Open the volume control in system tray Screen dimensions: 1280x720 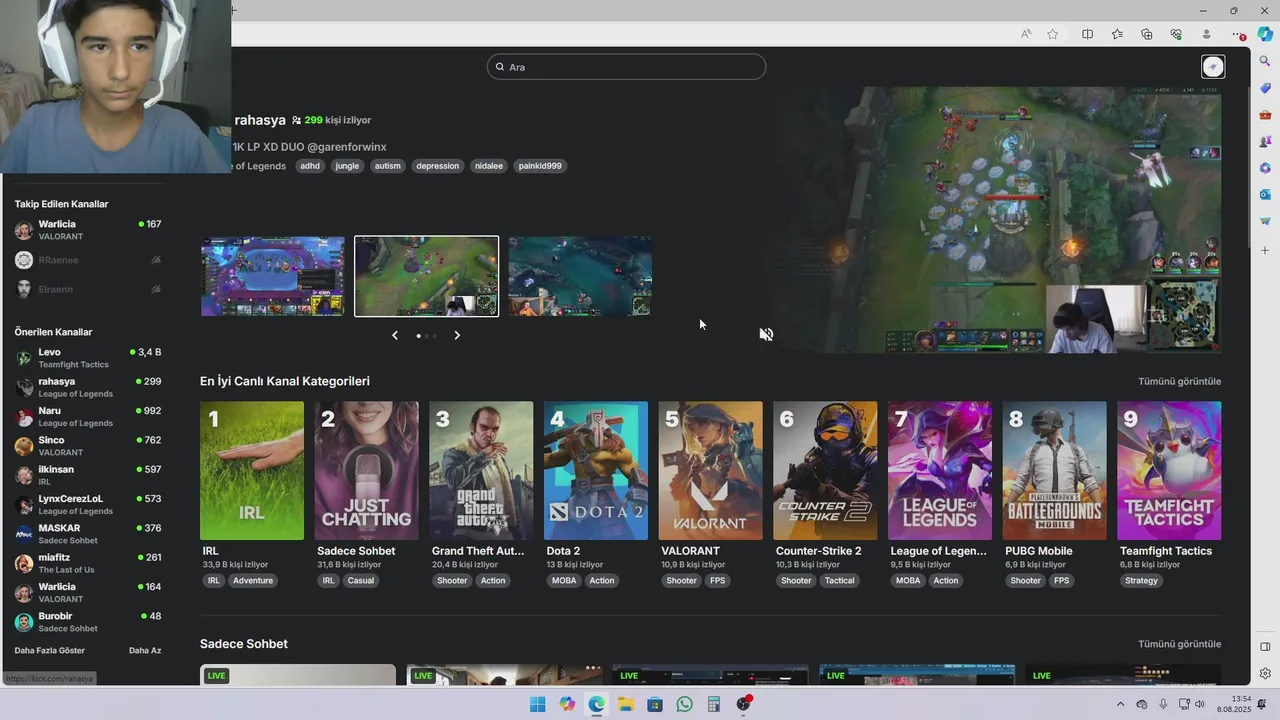point(1200,704)
